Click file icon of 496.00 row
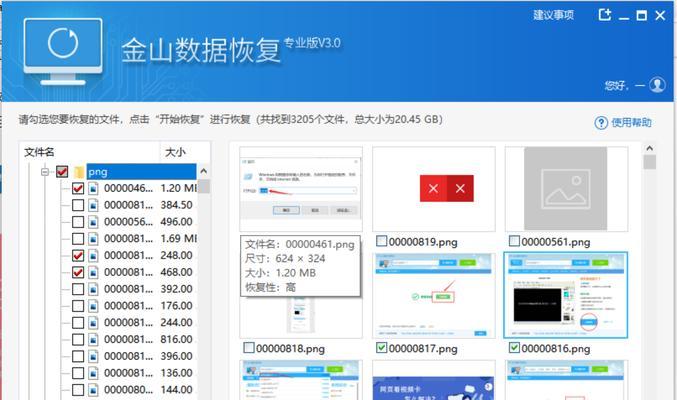The height and width of the screenshot is (400, 677). click(93, 222)
